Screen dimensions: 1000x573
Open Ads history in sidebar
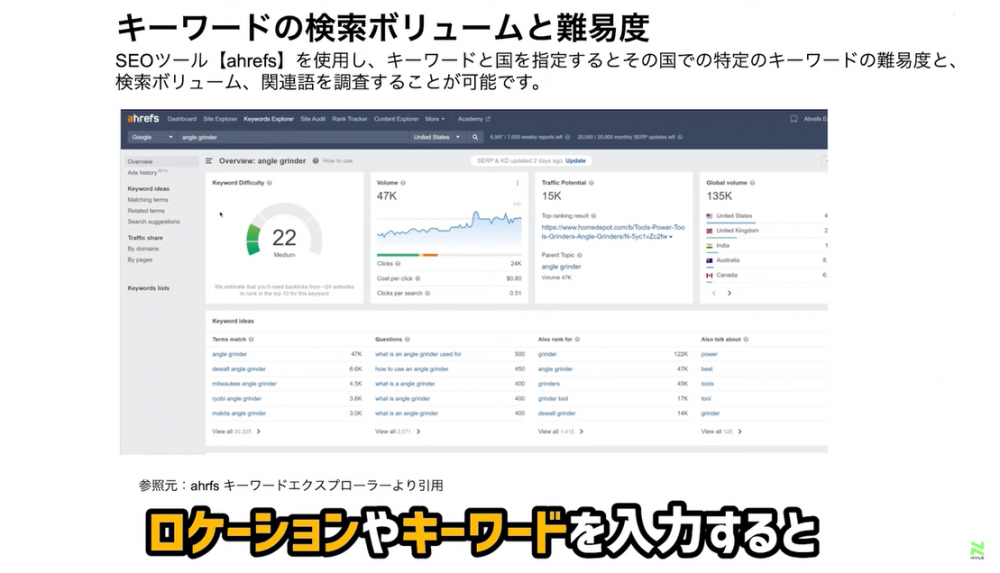[x=147, y=173]
